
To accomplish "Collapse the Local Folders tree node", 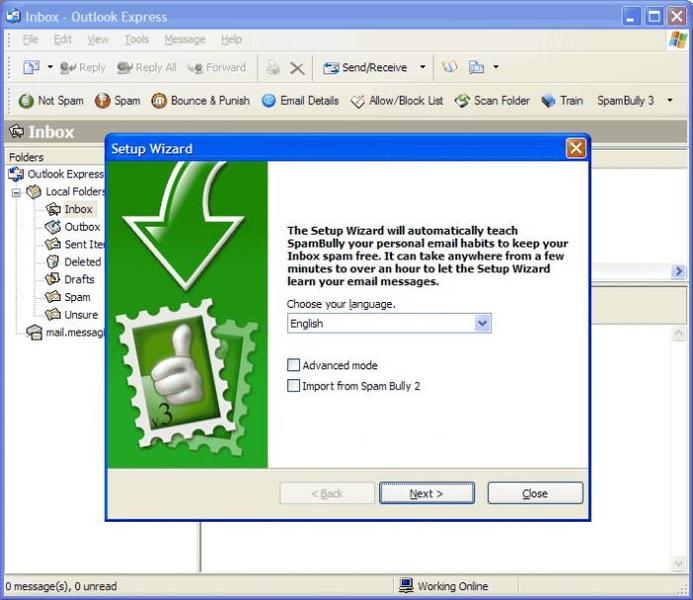I will (x=17, y=192).
